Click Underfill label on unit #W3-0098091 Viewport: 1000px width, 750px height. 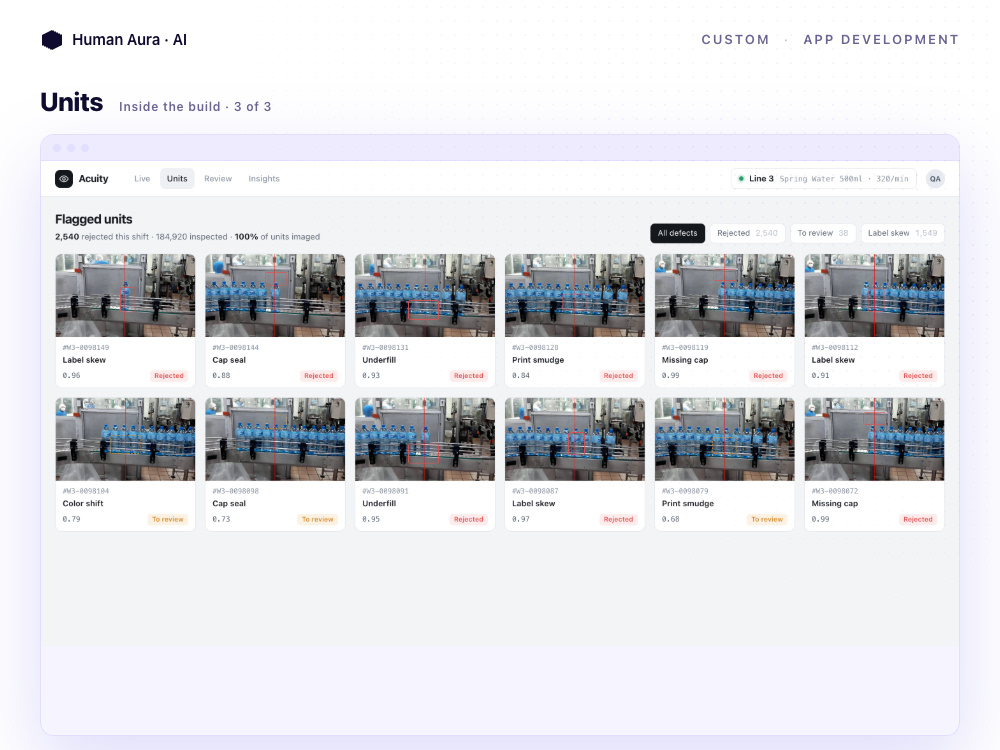pos(379,503)
